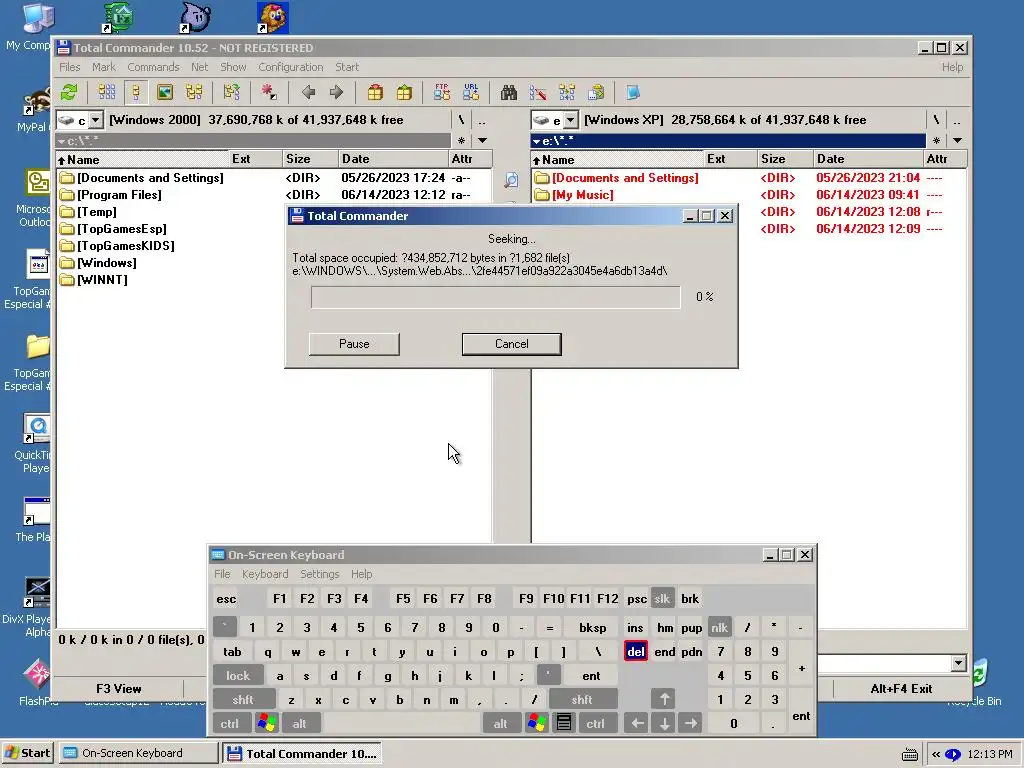Open the Commands menu
This screenshot has height=768, width=1024.
click(153, 67)
